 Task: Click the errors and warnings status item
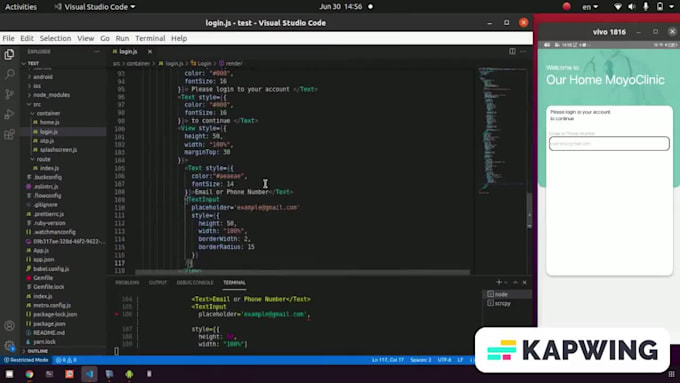pos(66,360)
